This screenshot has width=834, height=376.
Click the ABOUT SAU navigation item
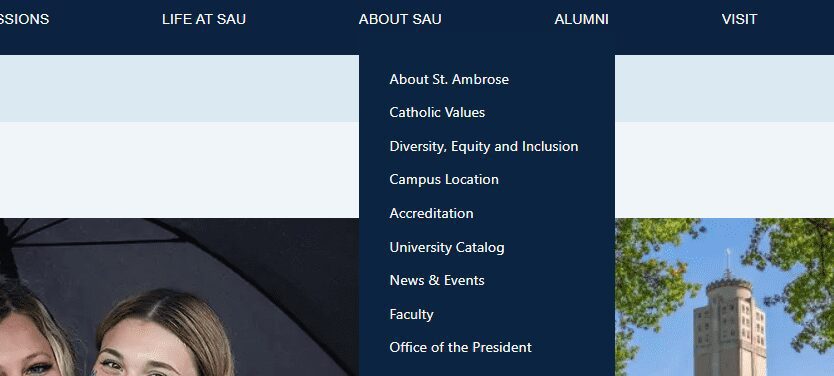tap(400, 19)
